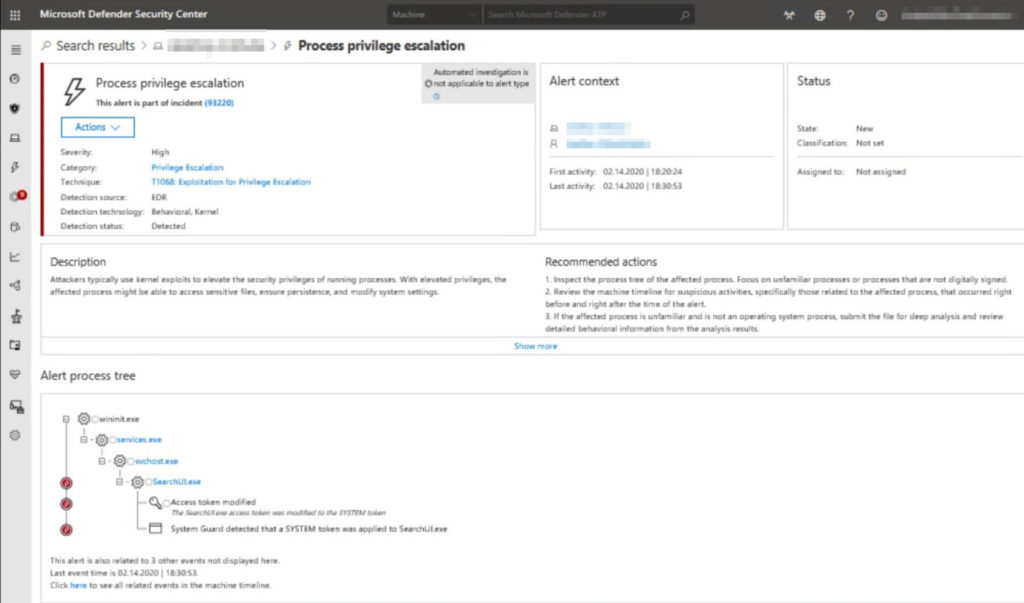Select the Dashboards icon in the left sidebar
1024x603 pixels.
14,78
